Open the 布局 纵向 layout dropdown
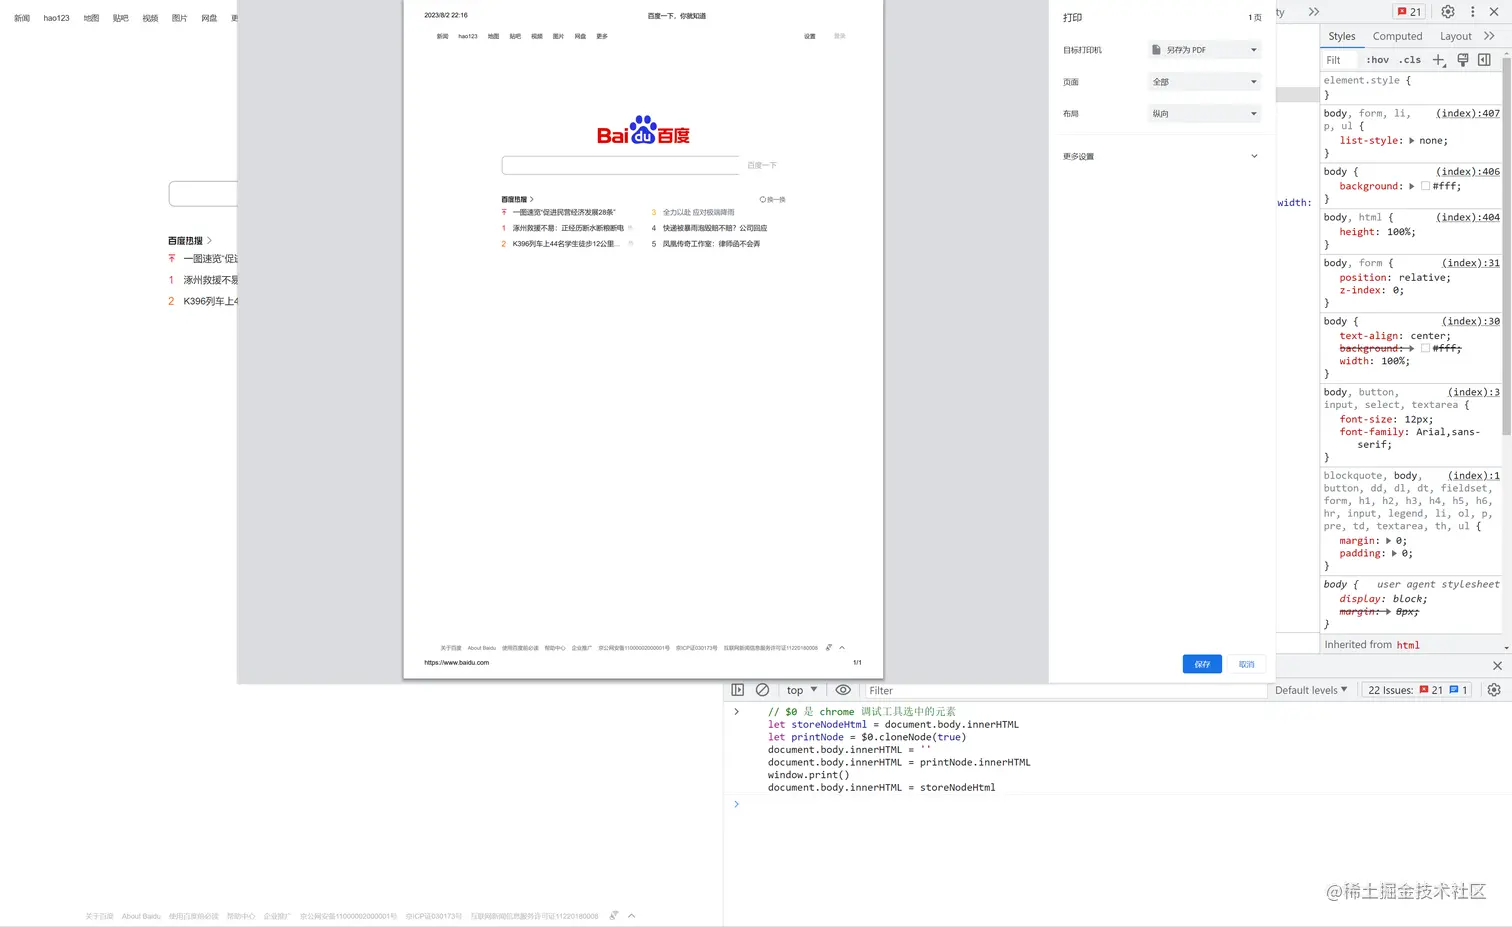 pos(1204,114)
